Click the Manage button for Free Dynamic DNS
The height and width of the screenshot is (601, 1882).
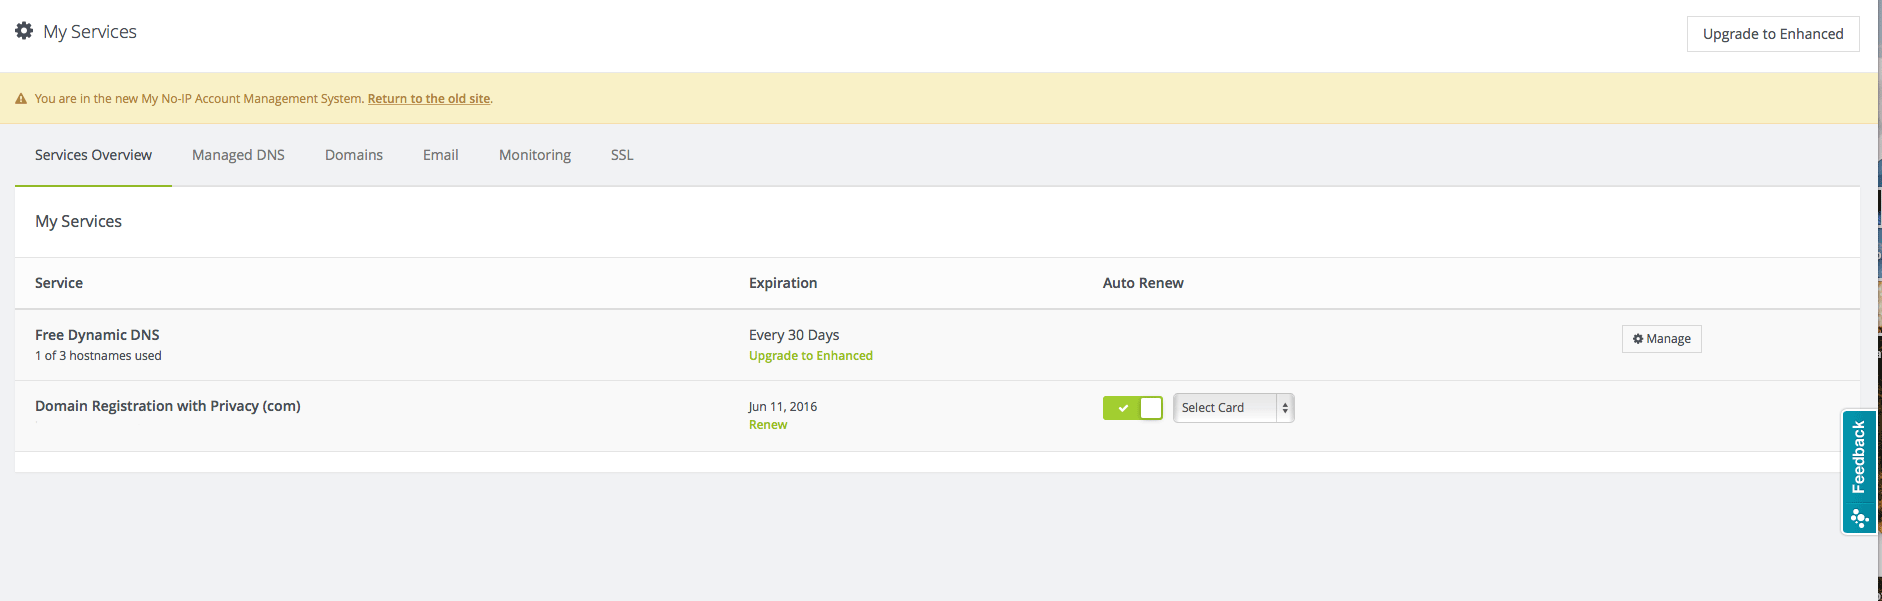[x=1661, y=339]
